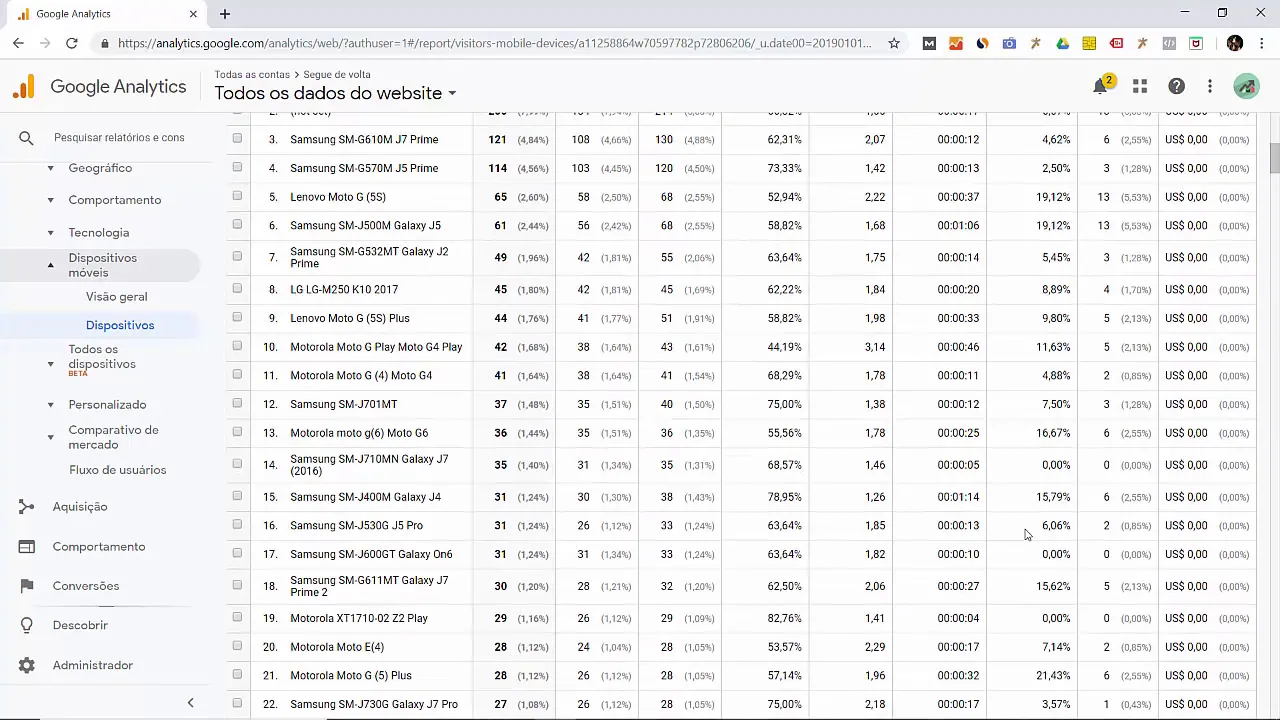Screen dimensions: 1280x720
Task: Open the Samsung SM-J600GT Galaxy On6 link
Action: 371,554
